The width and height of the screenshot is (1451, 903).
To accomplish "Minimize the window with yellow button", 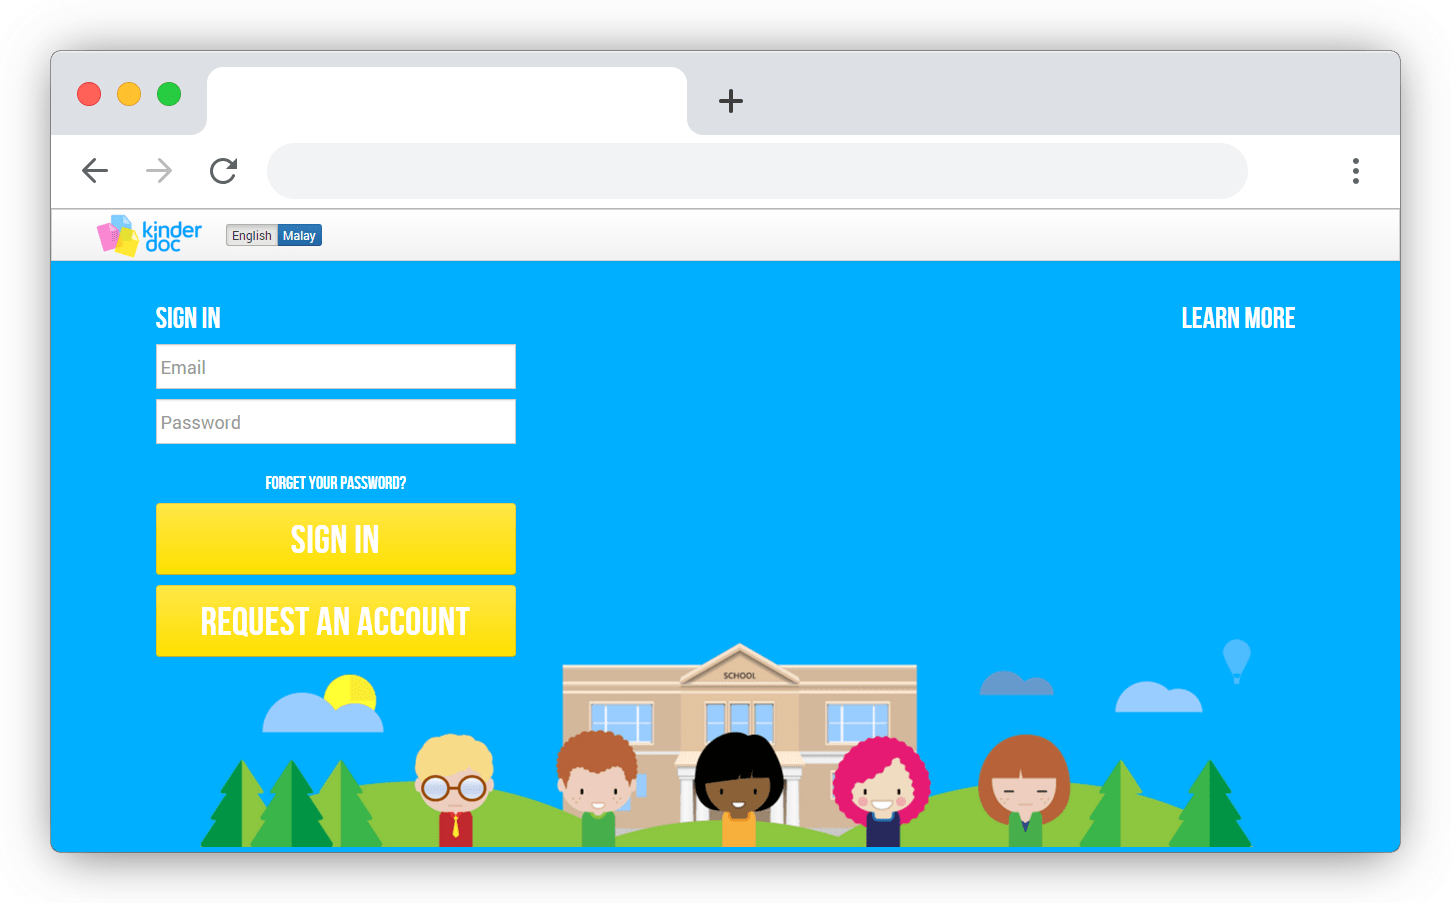I will tap(129, 94).
